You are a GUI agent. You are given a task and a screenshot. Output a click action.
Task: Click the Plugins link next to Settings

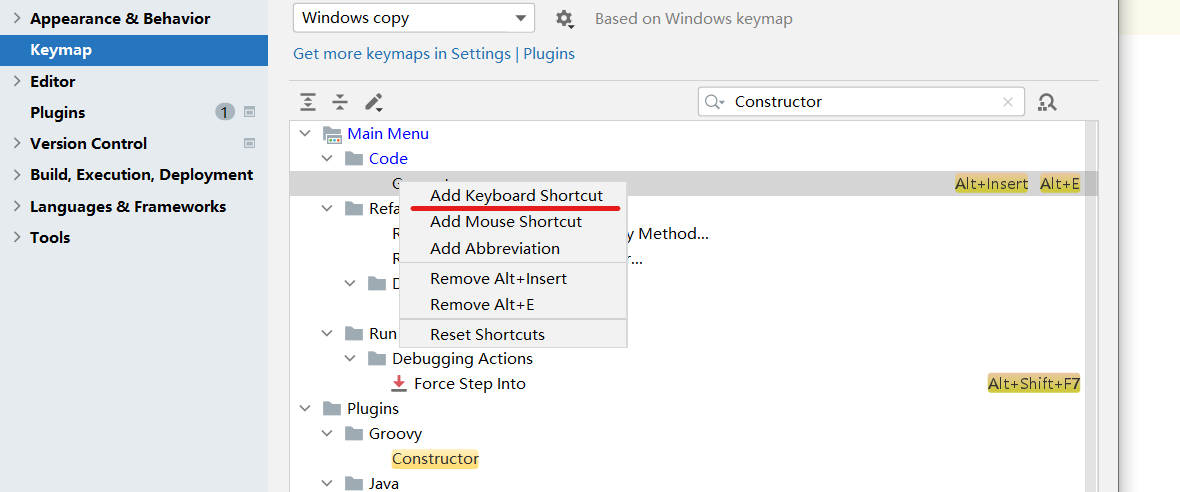tap(549, 53)
